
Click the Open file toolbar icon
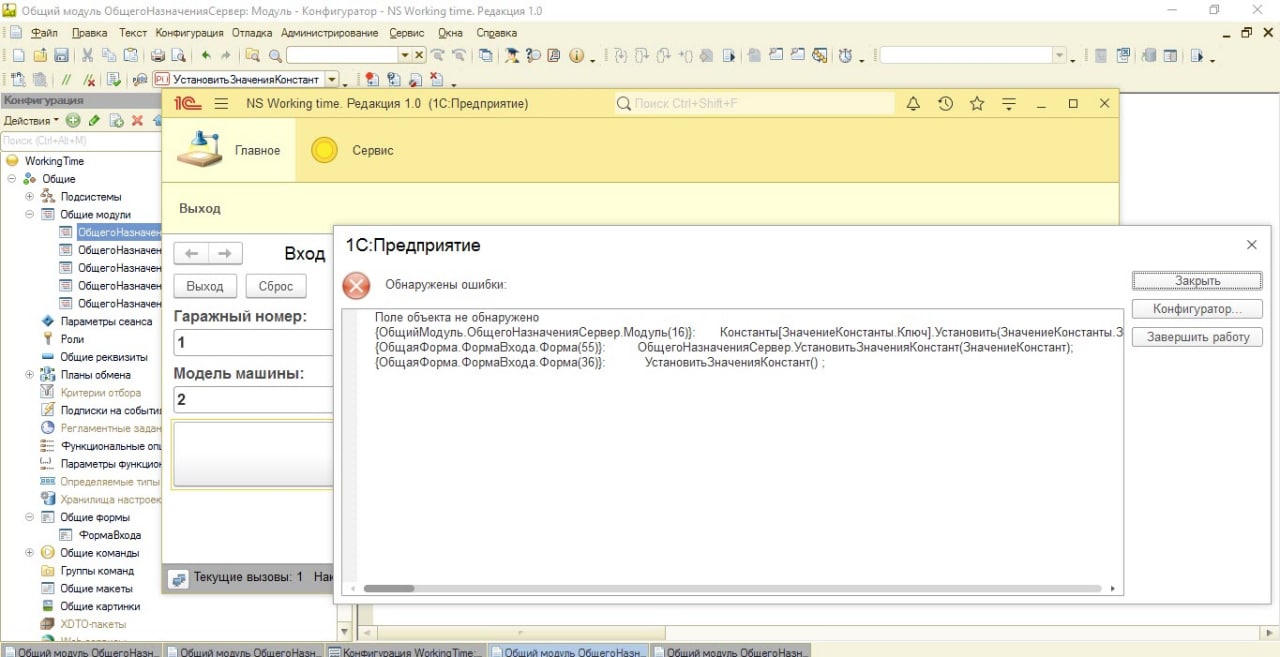coord(41,56)
